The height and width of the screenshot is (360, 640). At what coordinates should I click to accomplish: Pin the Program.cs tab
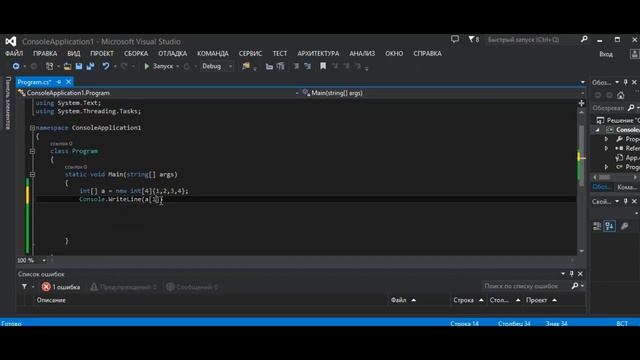click(59, 82)
